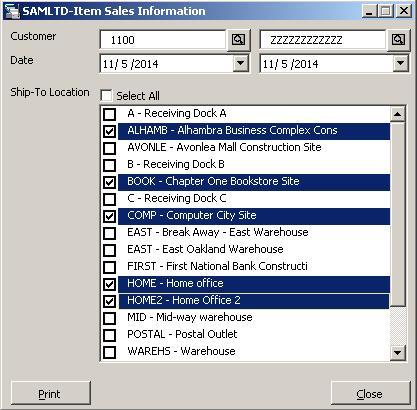Check the WAREHS Warehouse checkbox
This screenshot has height=410, width=417.
pyautogui.click(x=109, y=352)
